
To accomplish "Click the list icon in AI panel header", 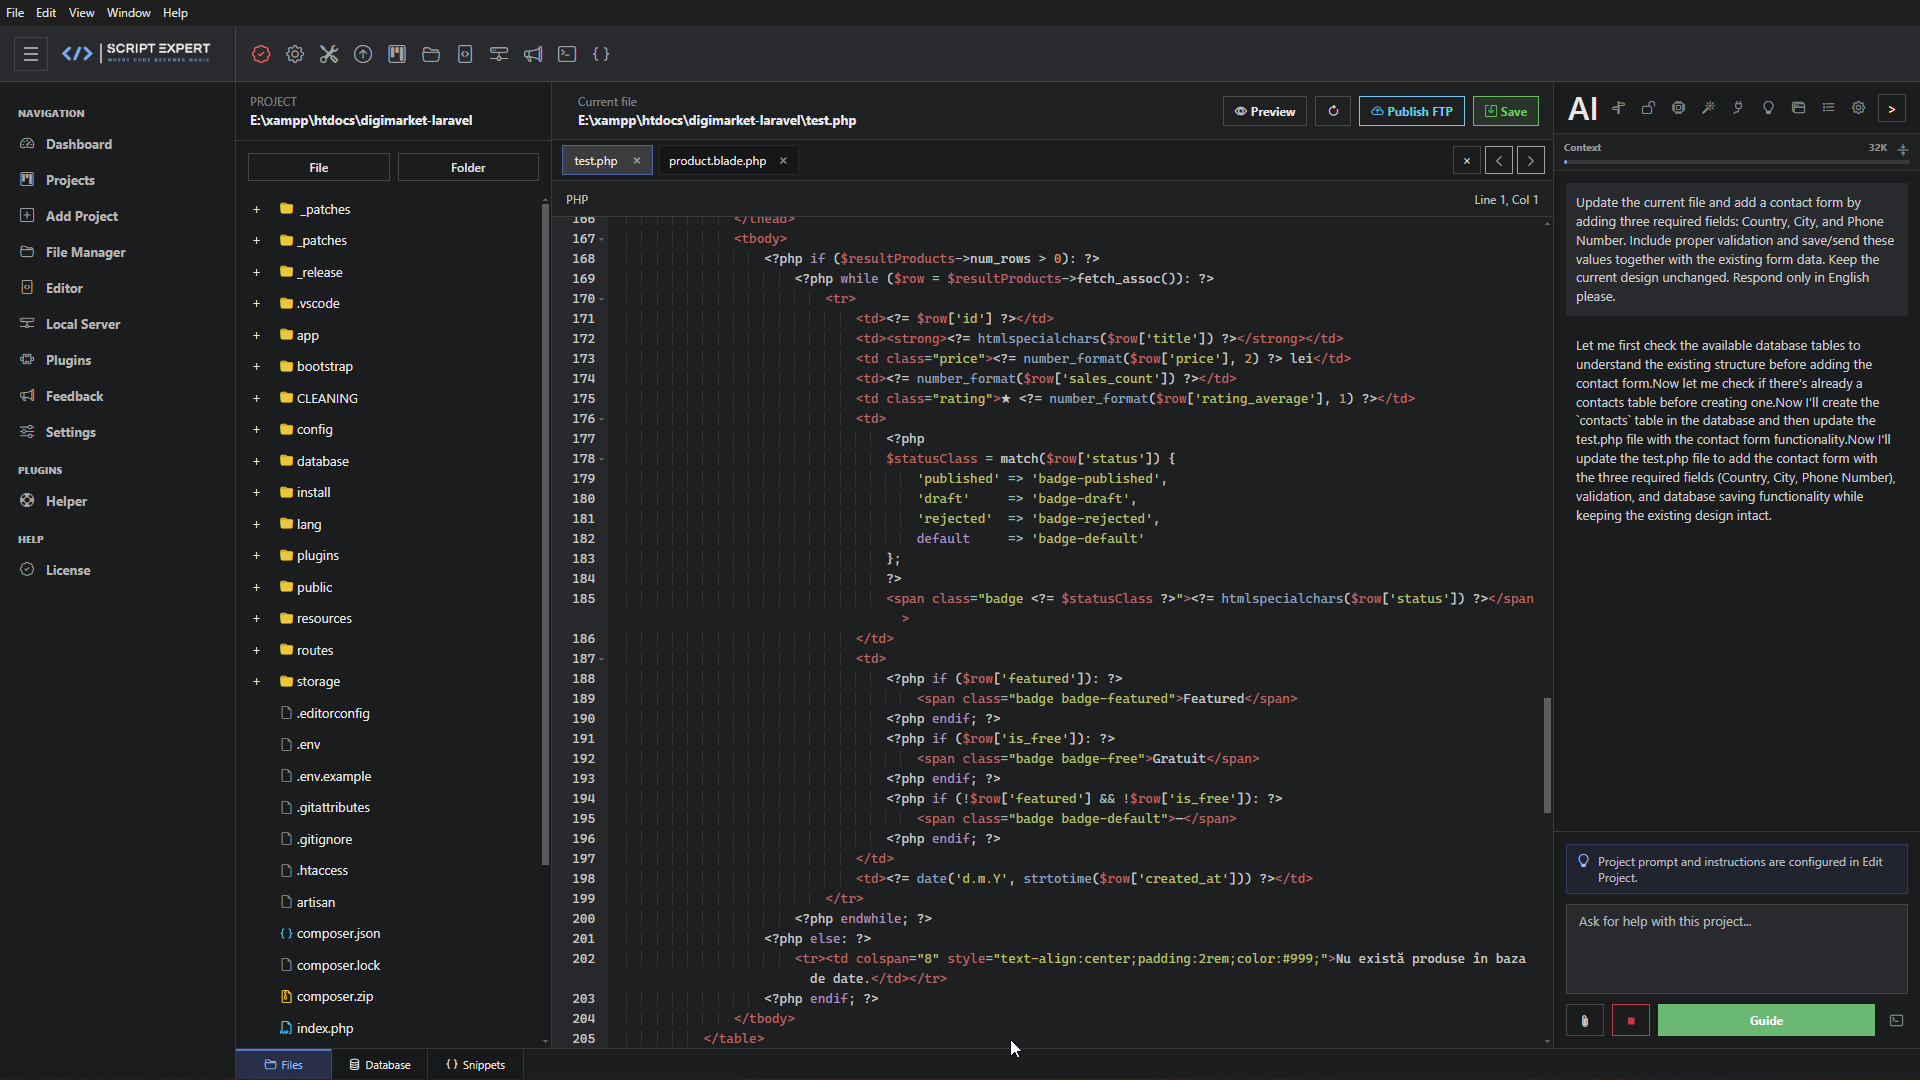I will pyautogui.click(x=1828, y=108).
